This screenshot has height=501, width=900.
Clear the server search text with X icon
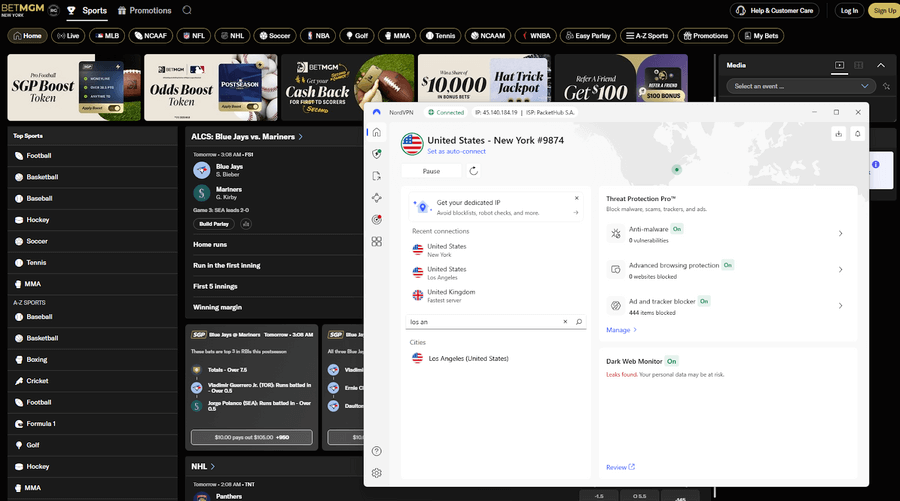565,322
